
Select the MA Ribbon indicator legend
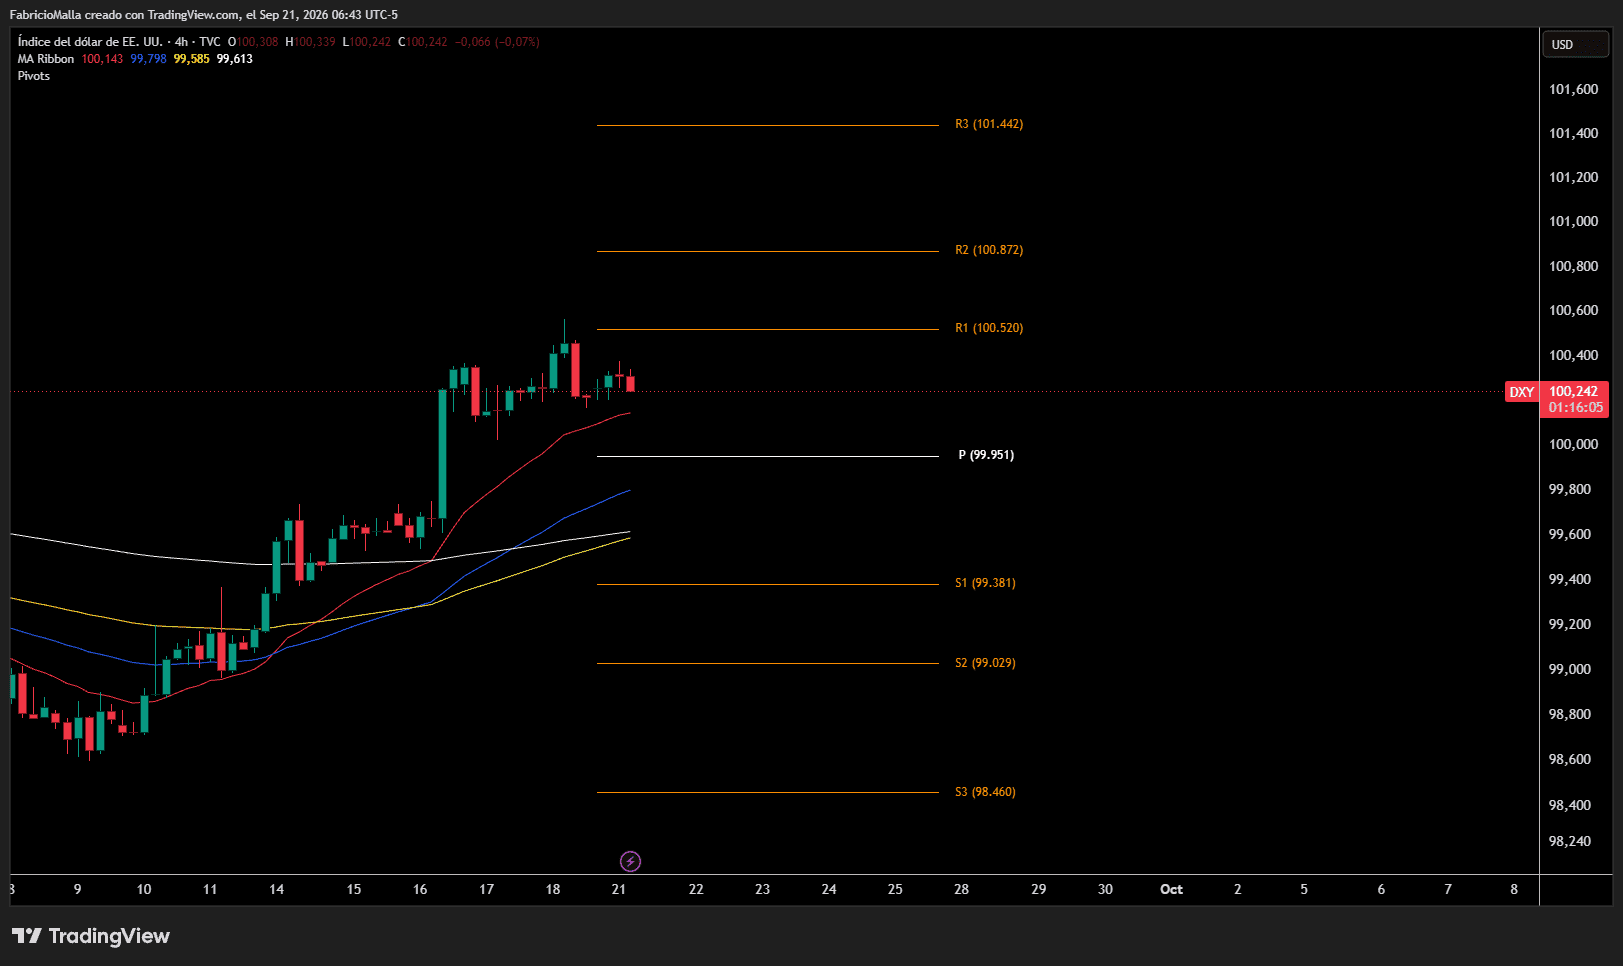click(46, 59)
